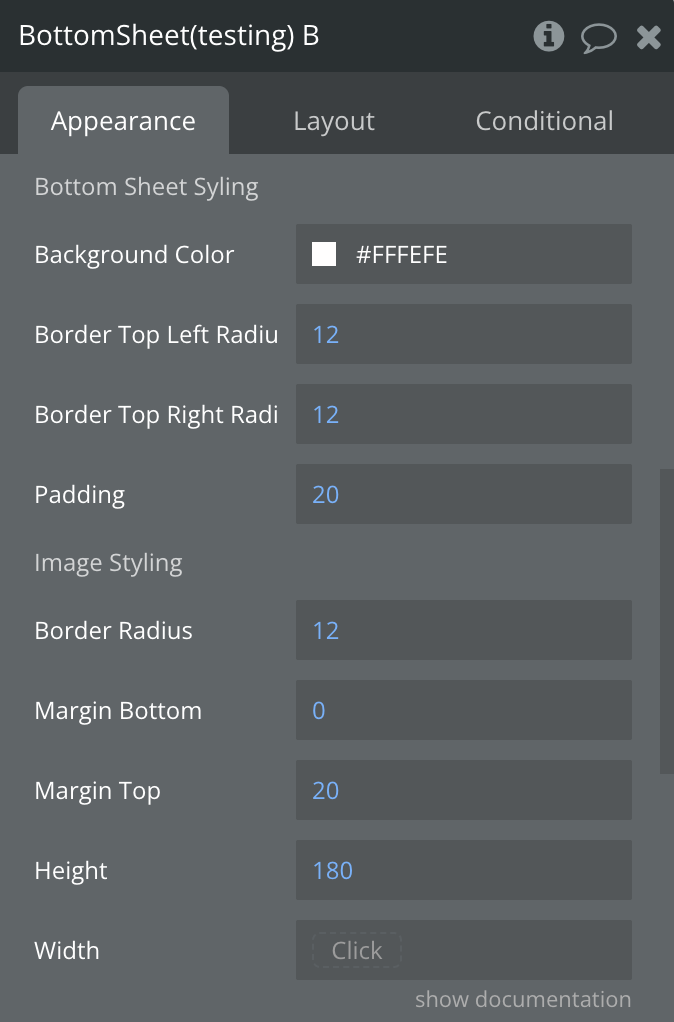674x1022 pixels.
Task: Click the panel's vertical scrollbar
Action: coord(664,620)
